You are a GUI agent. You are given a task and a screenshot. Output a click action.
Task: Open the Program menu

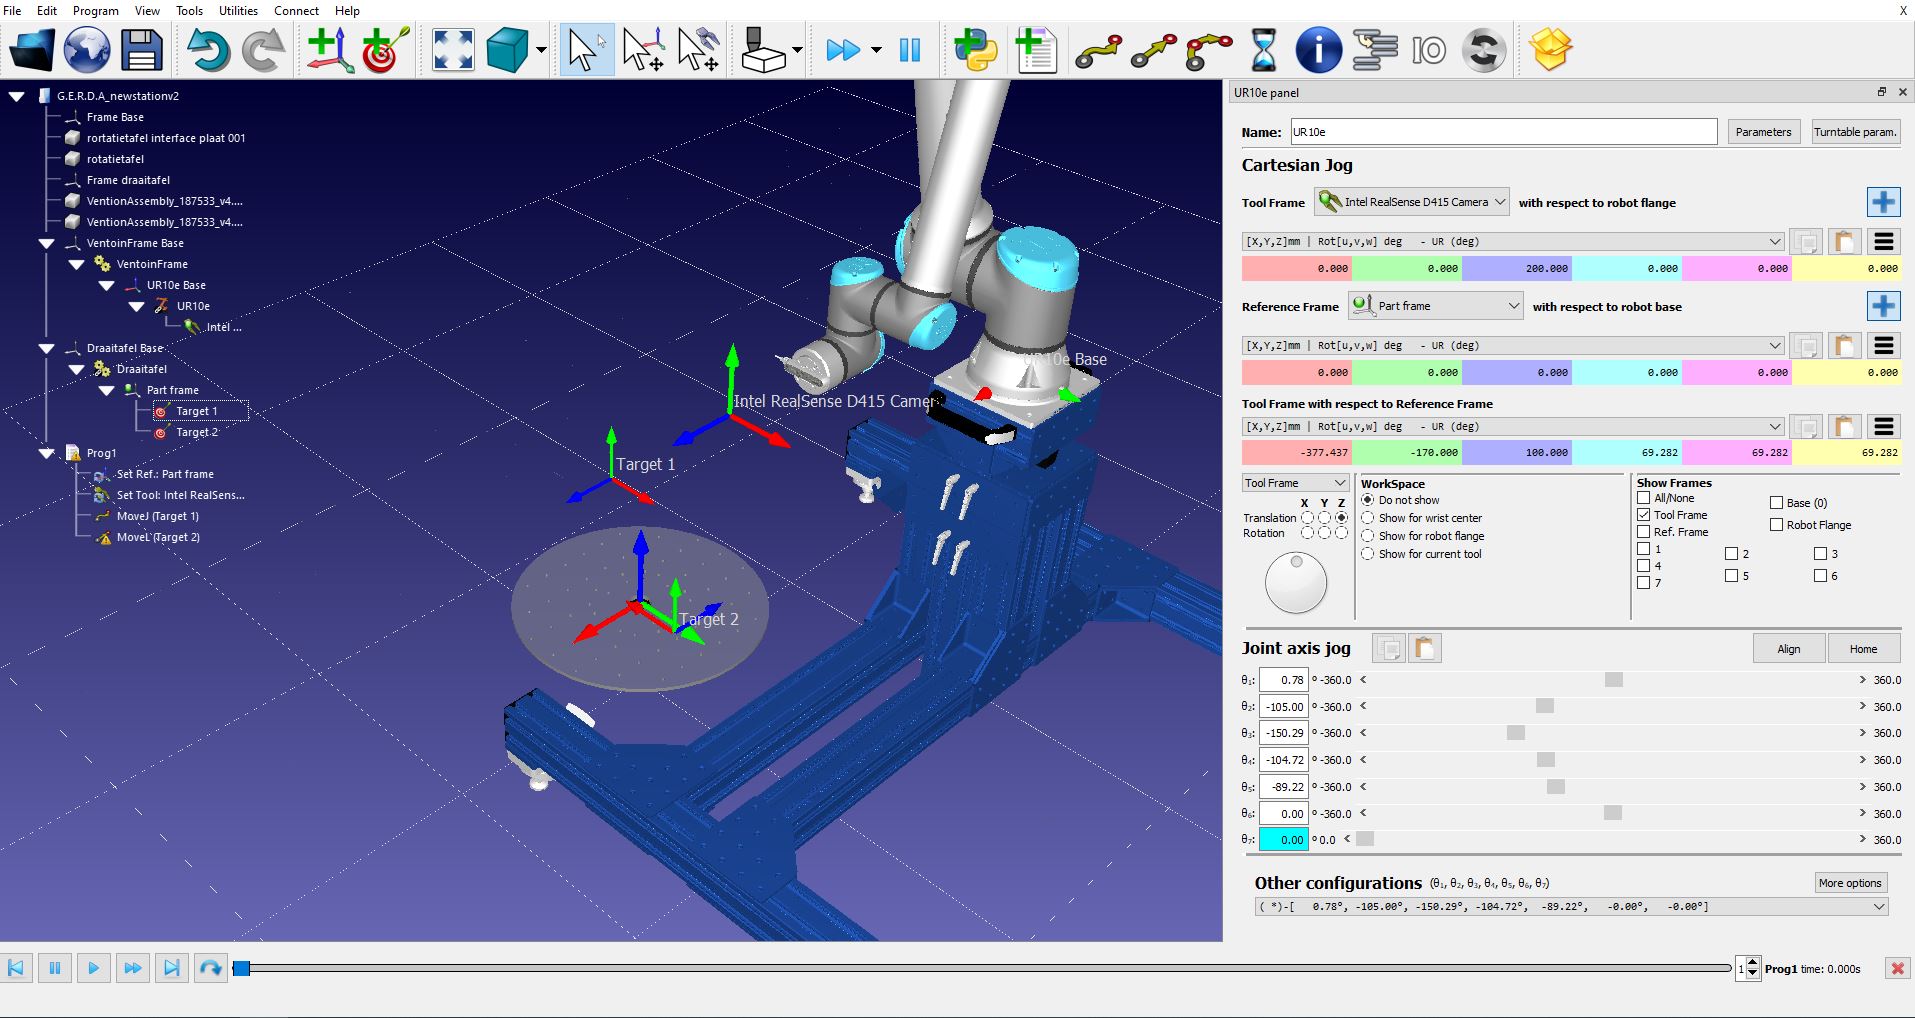click(96, 10)
